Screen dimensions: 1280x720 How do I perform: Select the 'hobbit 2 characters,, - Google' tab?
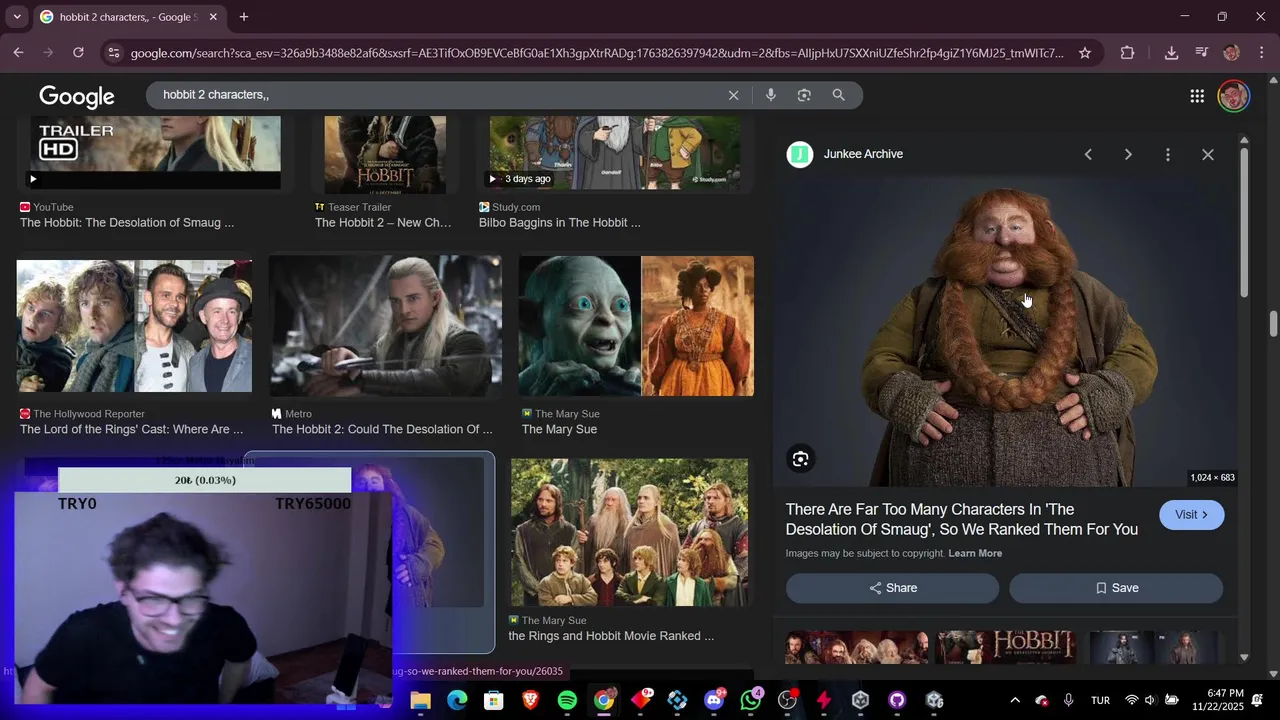(x=129, y=17)
